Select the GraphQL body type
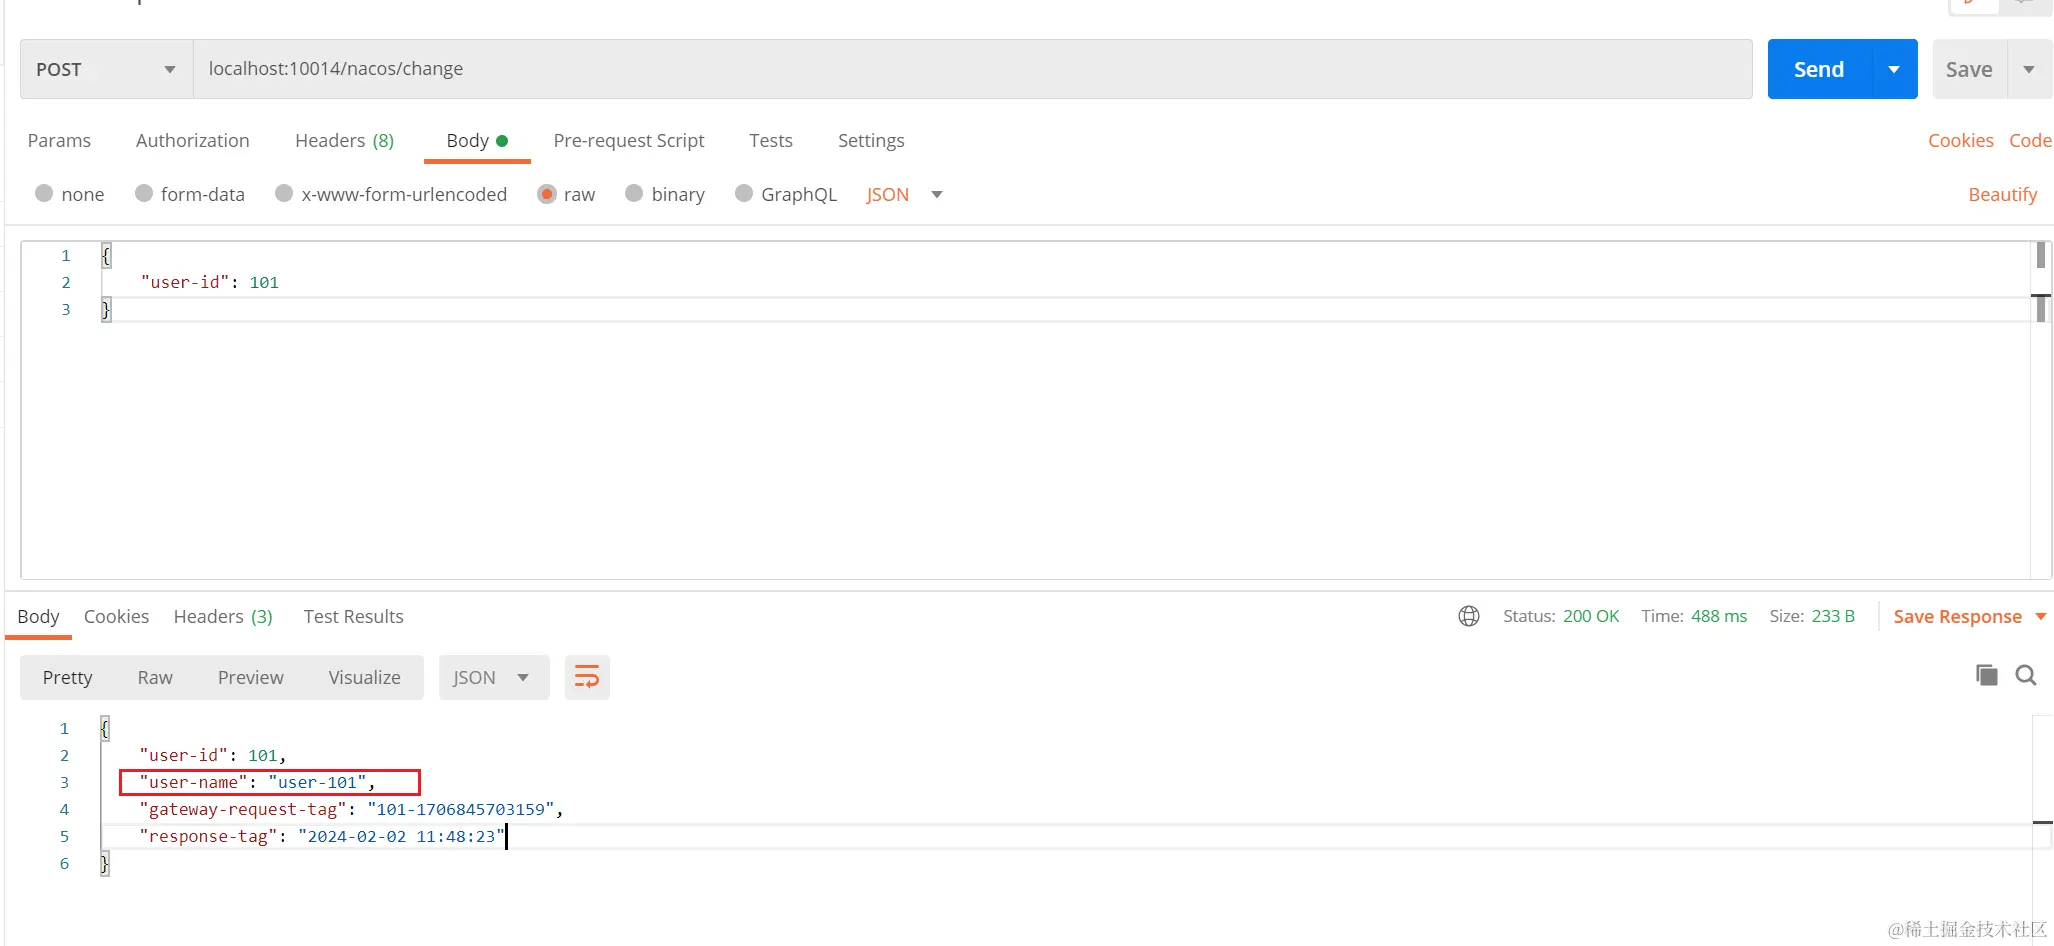This screenshot has width=2054, height=946. click(x=786, y=194)
